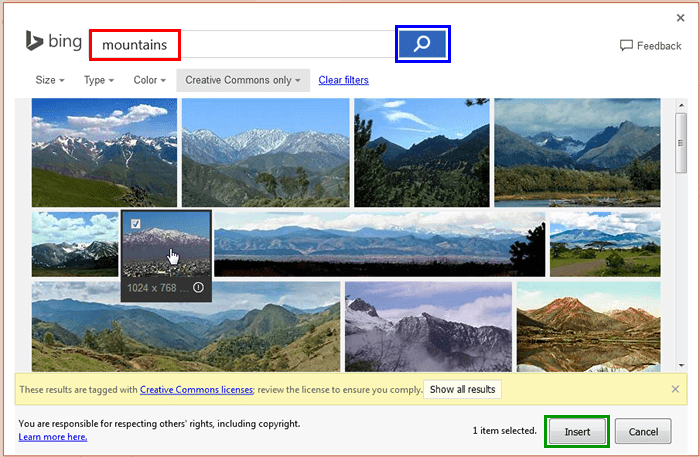Select the wide panoramic mountain range thumbnail

tap(379, 244)
